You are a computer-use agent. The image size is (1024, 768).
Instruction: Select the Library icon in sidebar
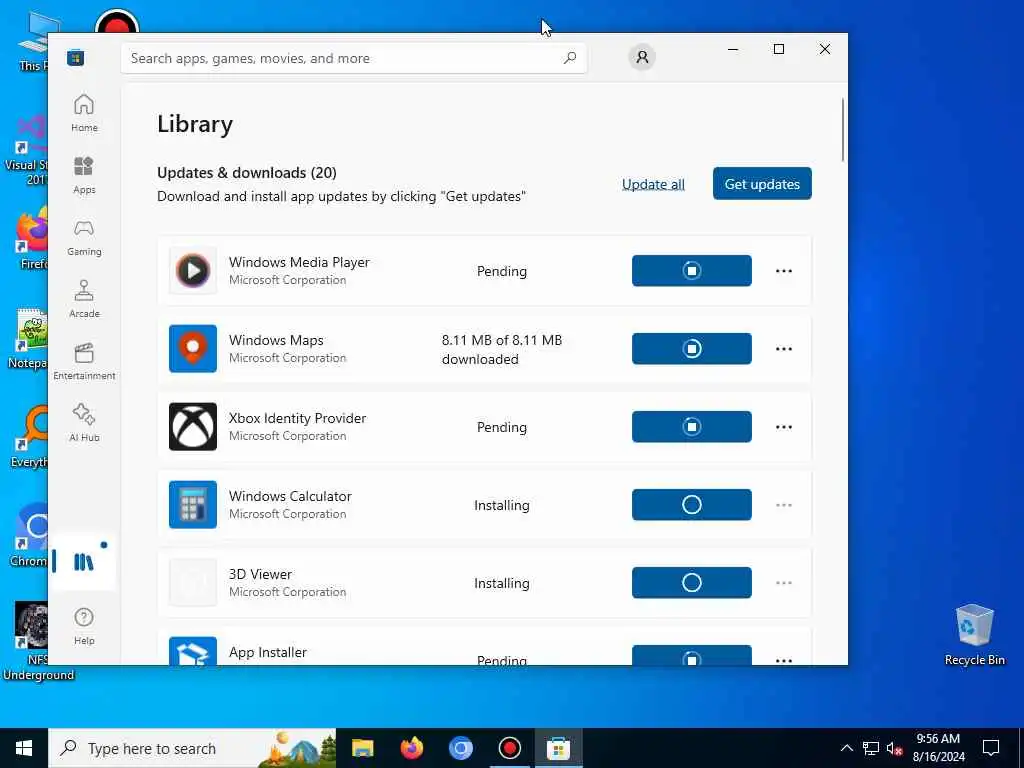(84, 562)
